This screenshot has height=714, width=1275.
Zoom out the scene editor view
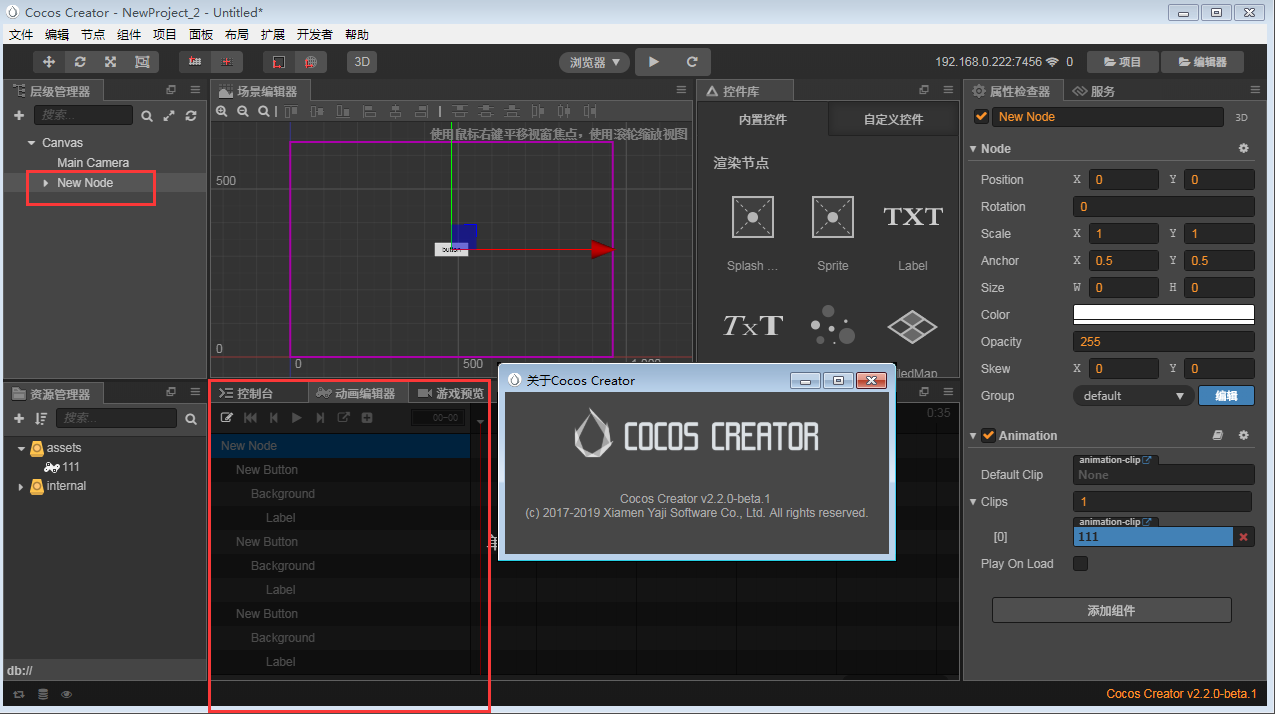tap(243, 111)
